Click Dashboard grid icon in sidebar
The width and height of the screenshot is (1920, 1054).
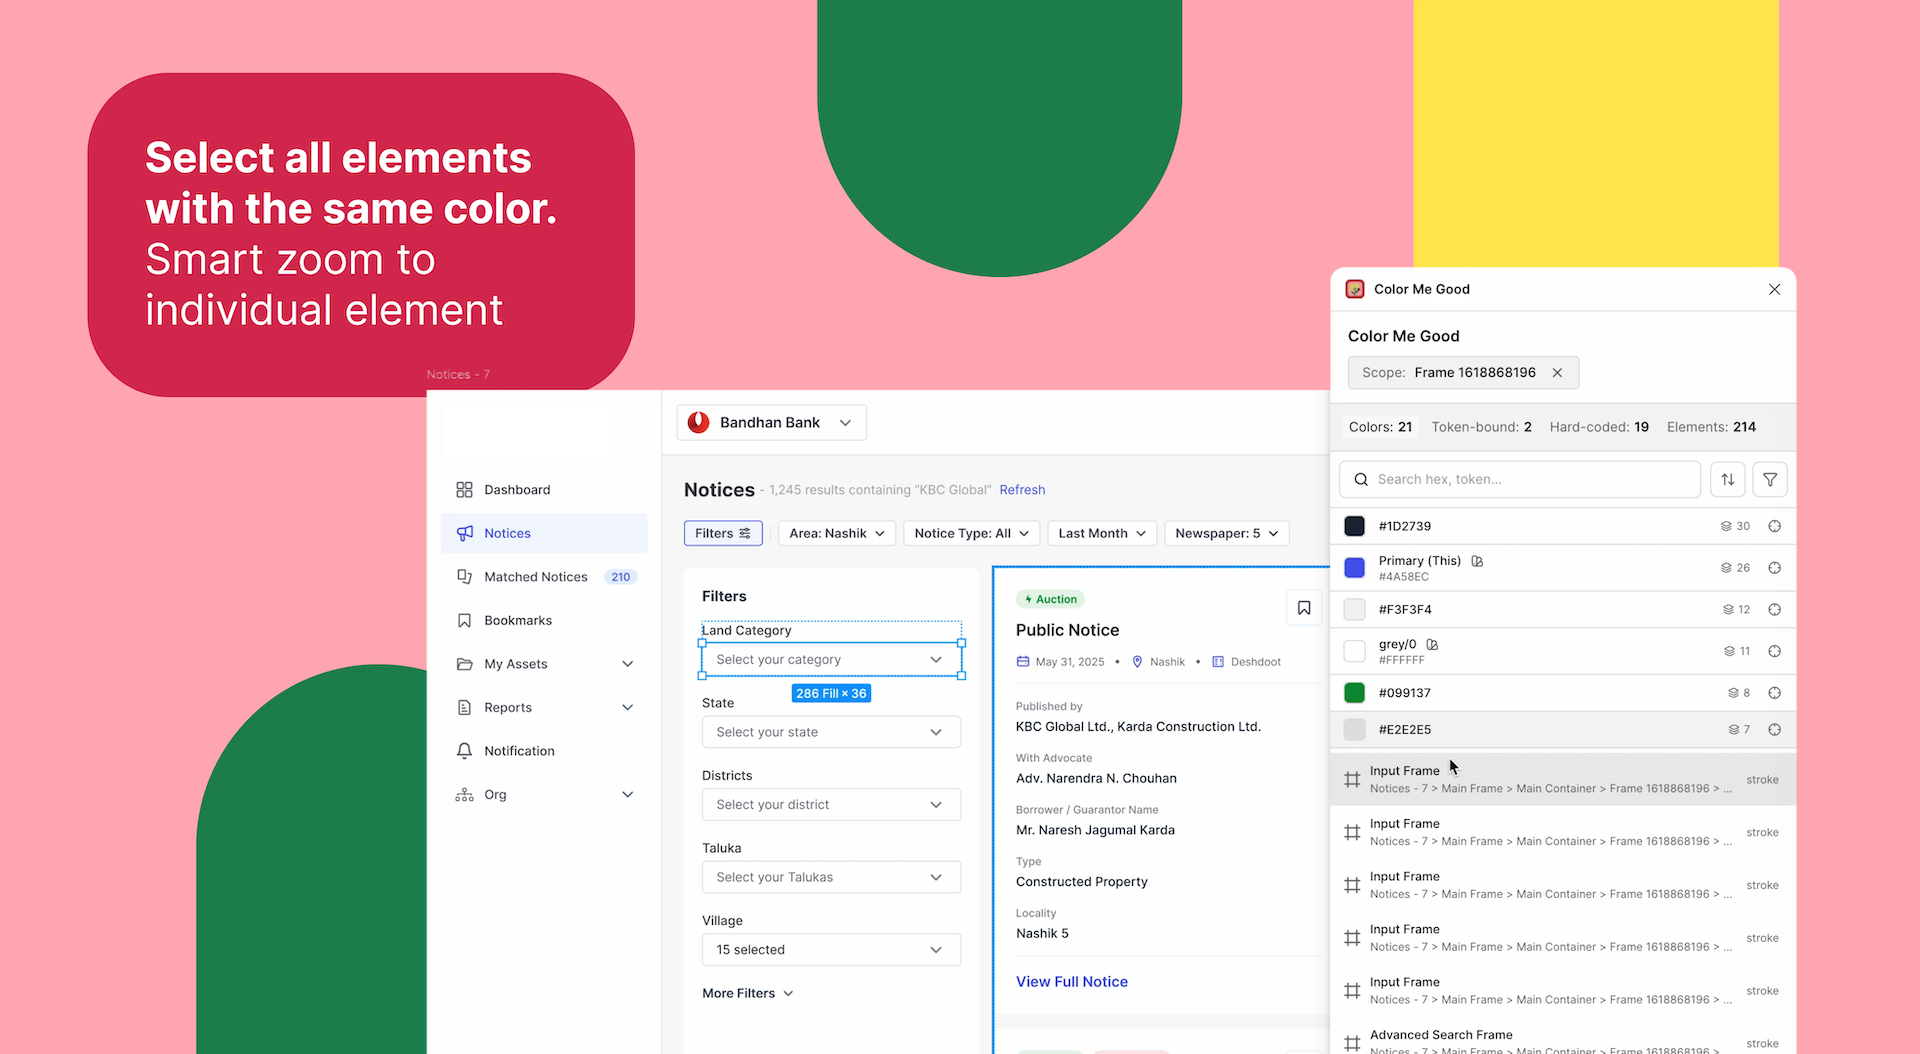pyautogui.click(x=464, y=490)
